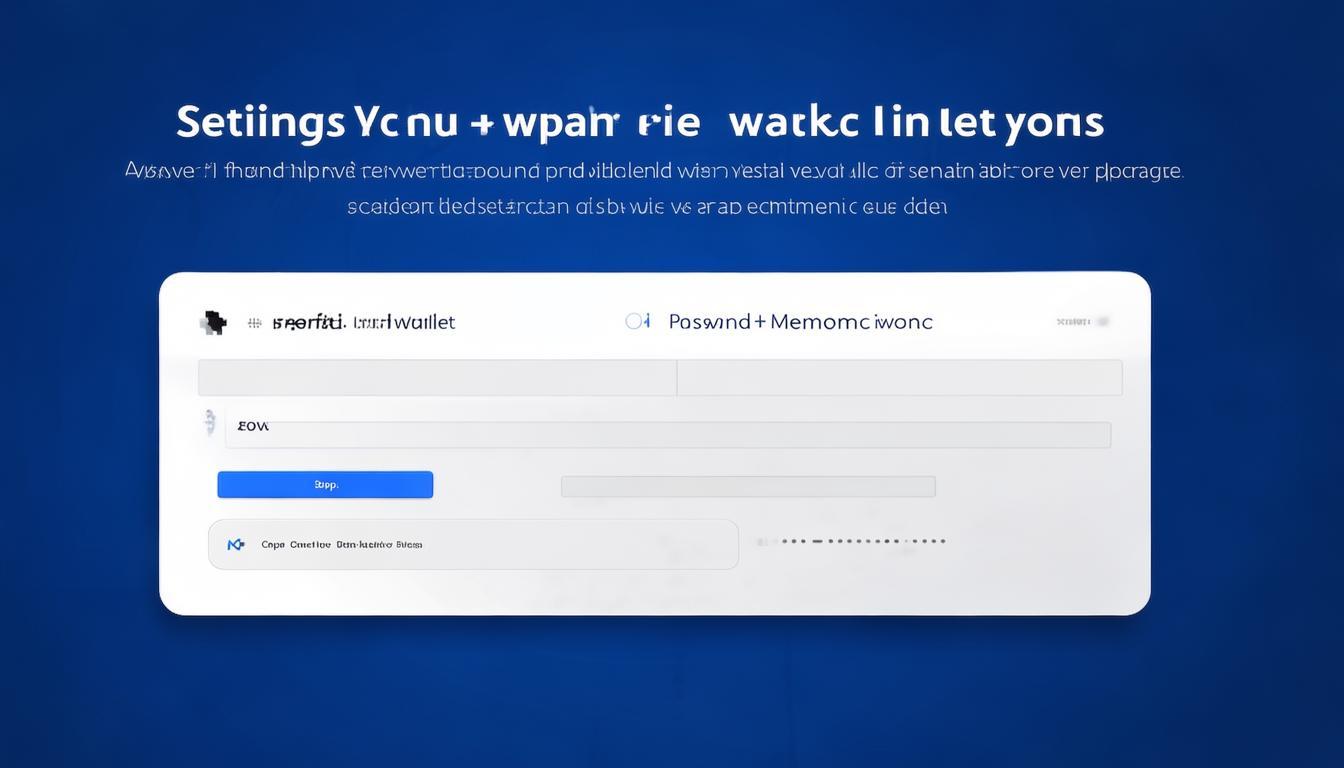Screen dimensions: 1344x768
Task: Click the large Settings page heading
Action: pos(640,123)
